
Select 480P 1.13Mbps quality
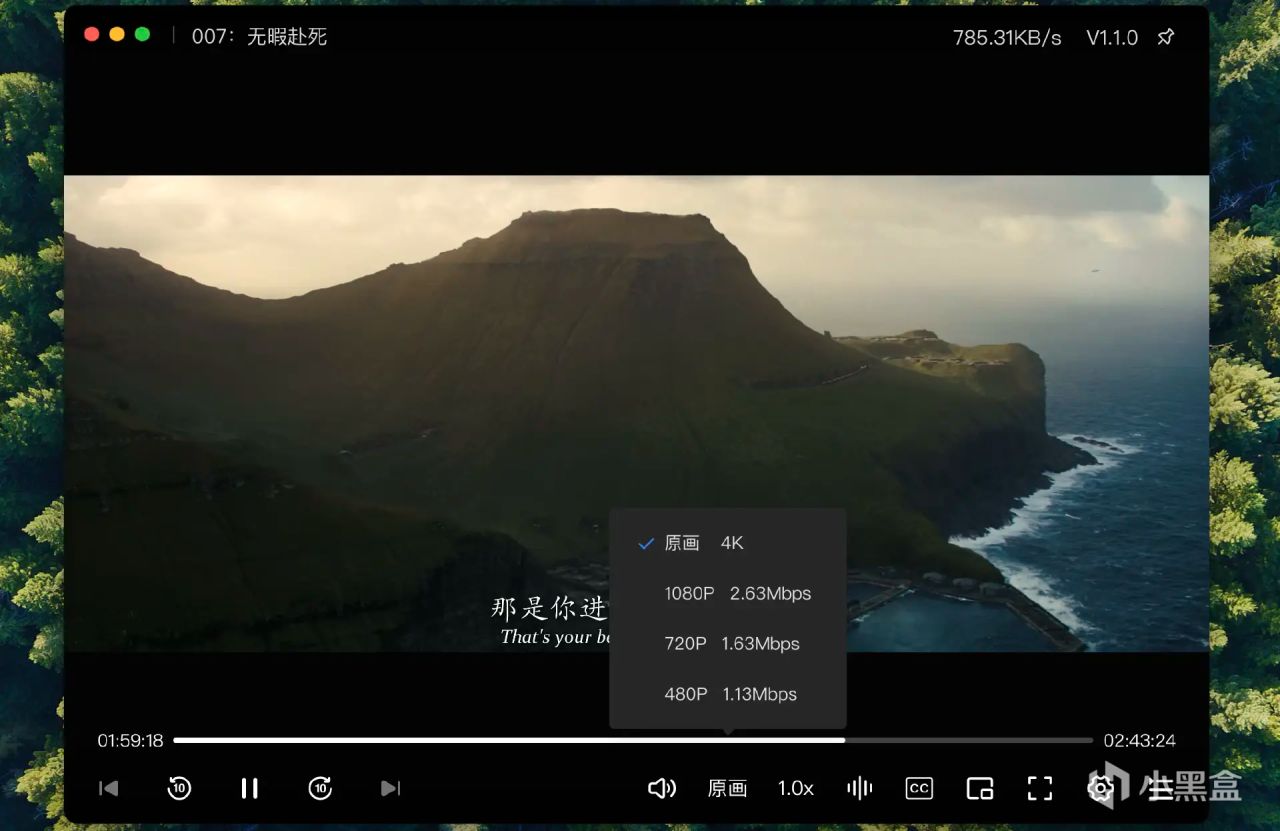click(728, 693)
